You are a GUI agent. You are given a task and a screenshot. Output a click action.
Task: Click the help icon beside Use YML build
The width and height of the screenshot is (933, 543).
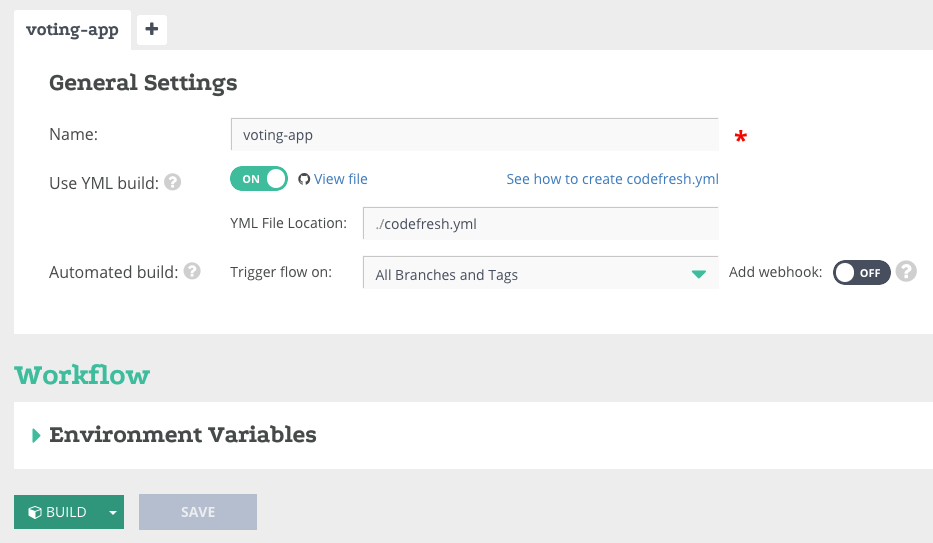[173, 183]
